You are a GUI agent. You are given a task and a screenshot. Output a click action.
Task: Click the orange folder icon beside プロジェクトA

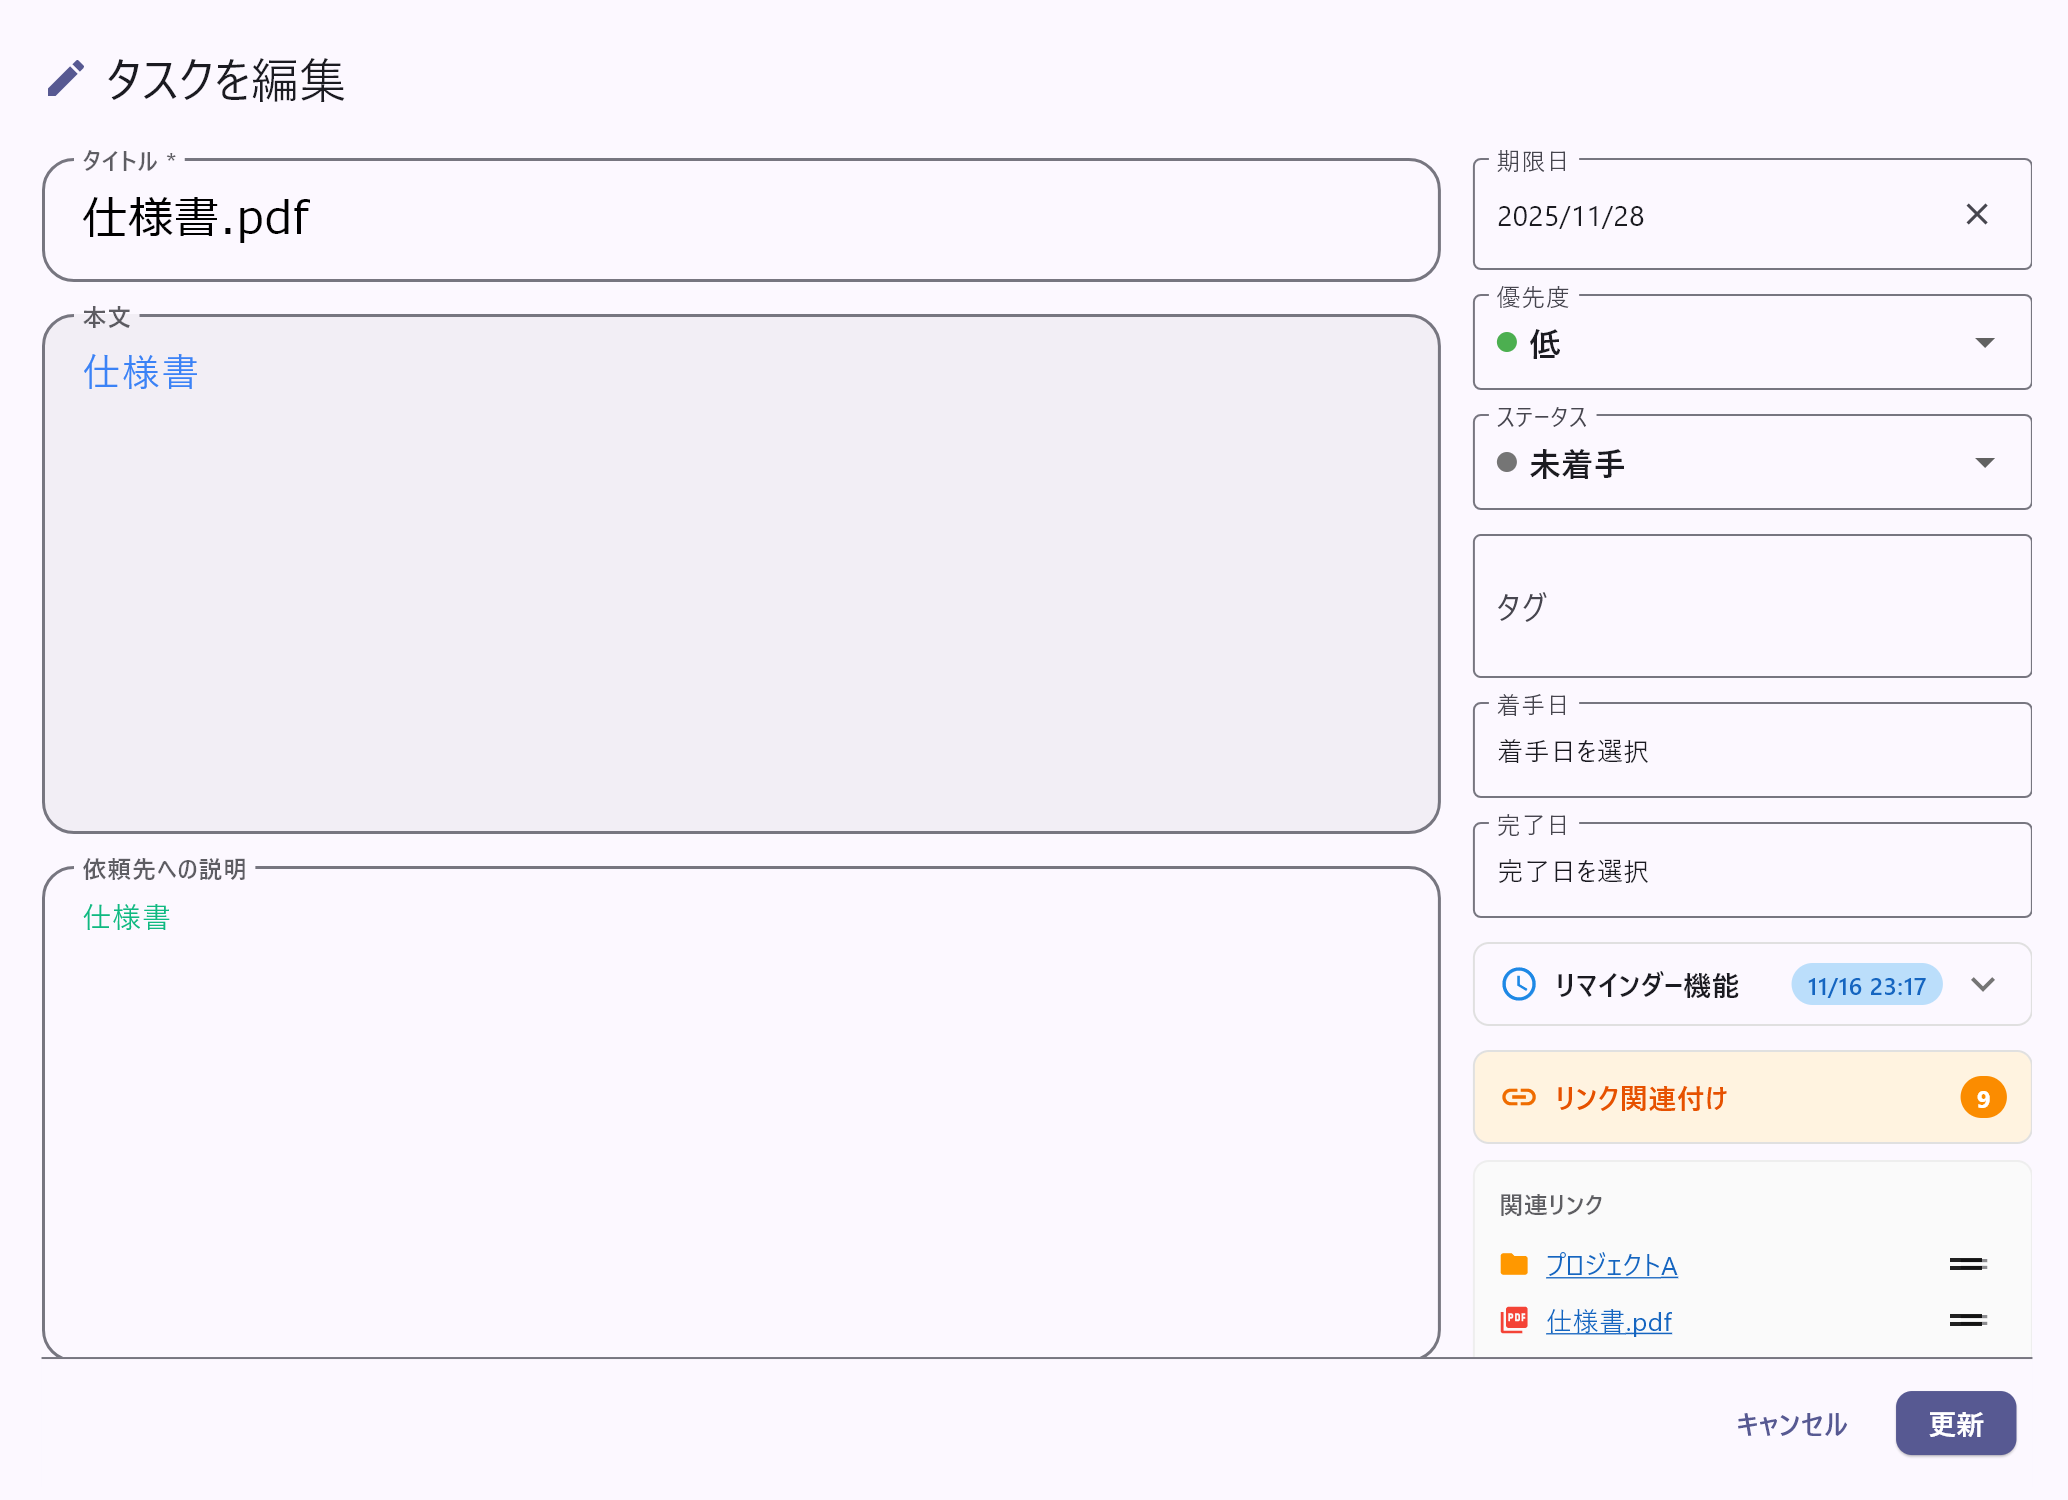pos(1514,1263)
